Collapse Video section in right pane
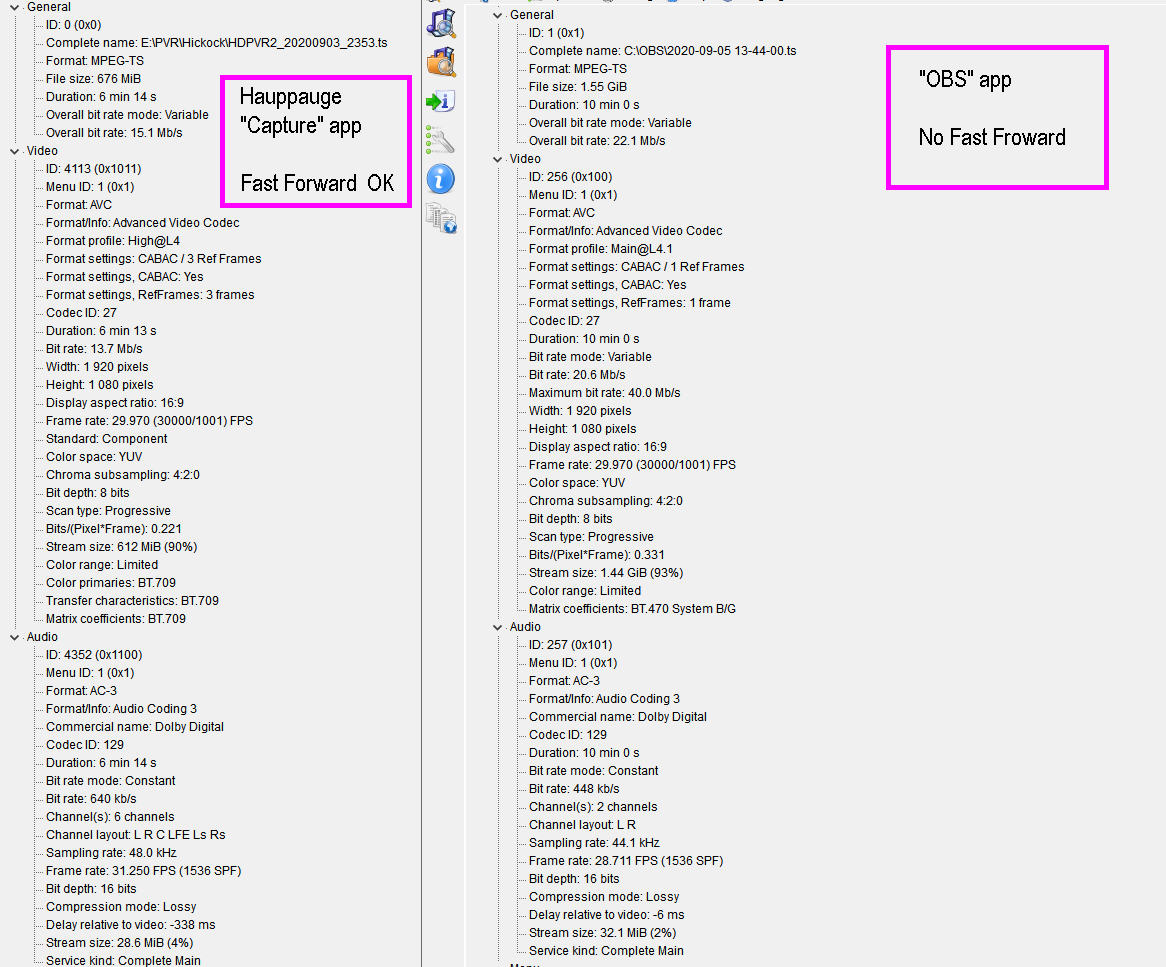The image size is (1166, 967). 497,159
